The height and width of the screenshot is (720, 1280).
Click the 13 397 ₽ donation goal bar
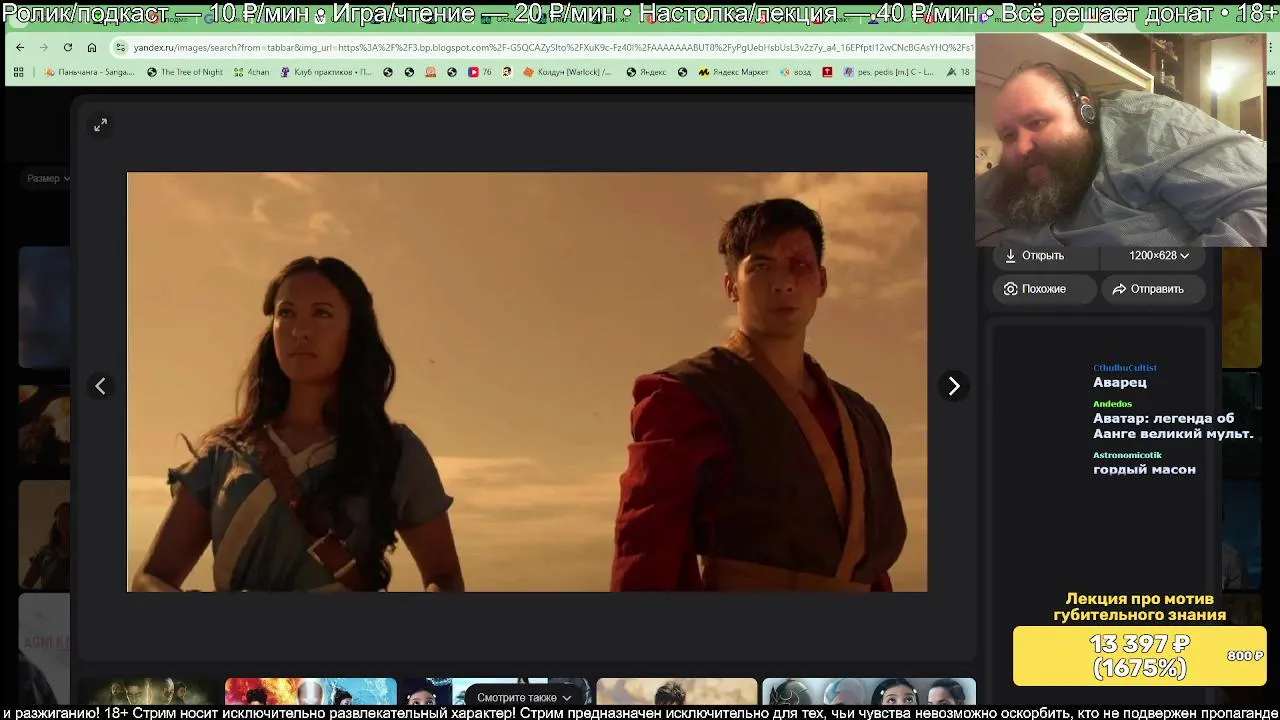pyautogui.click(x=1140, y=656)
